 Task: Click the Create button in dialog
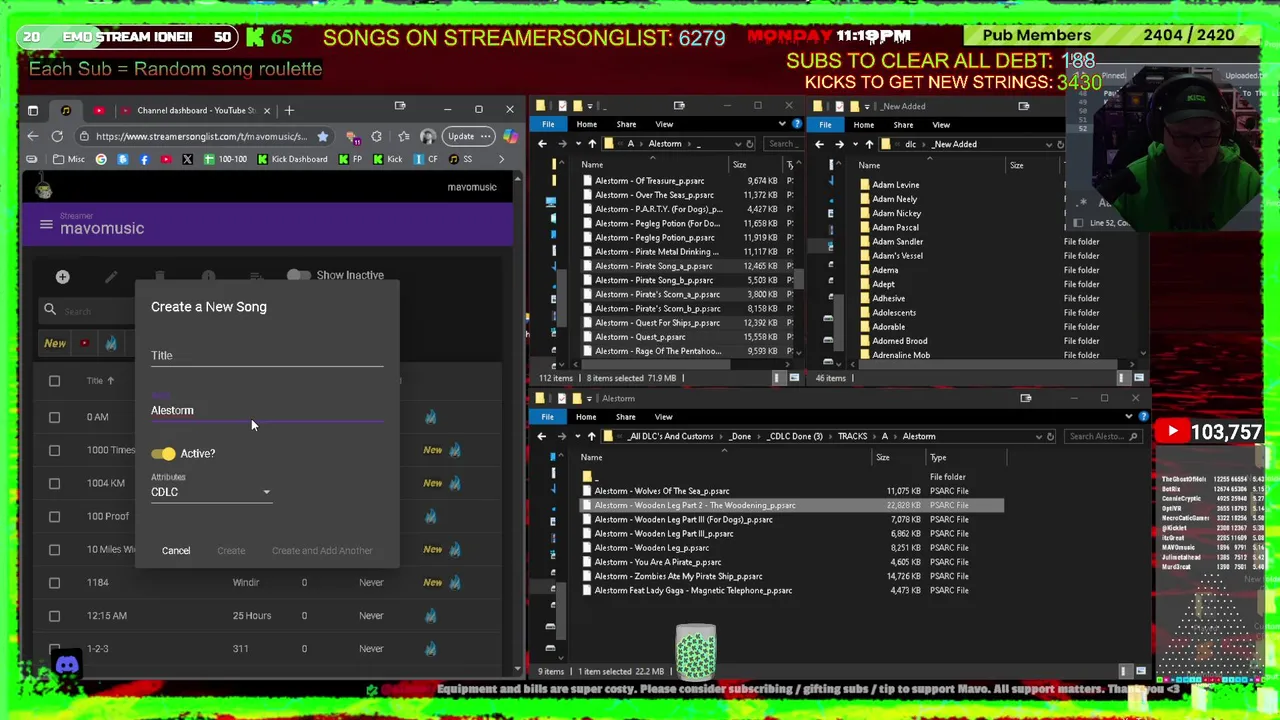coord(231,551)
